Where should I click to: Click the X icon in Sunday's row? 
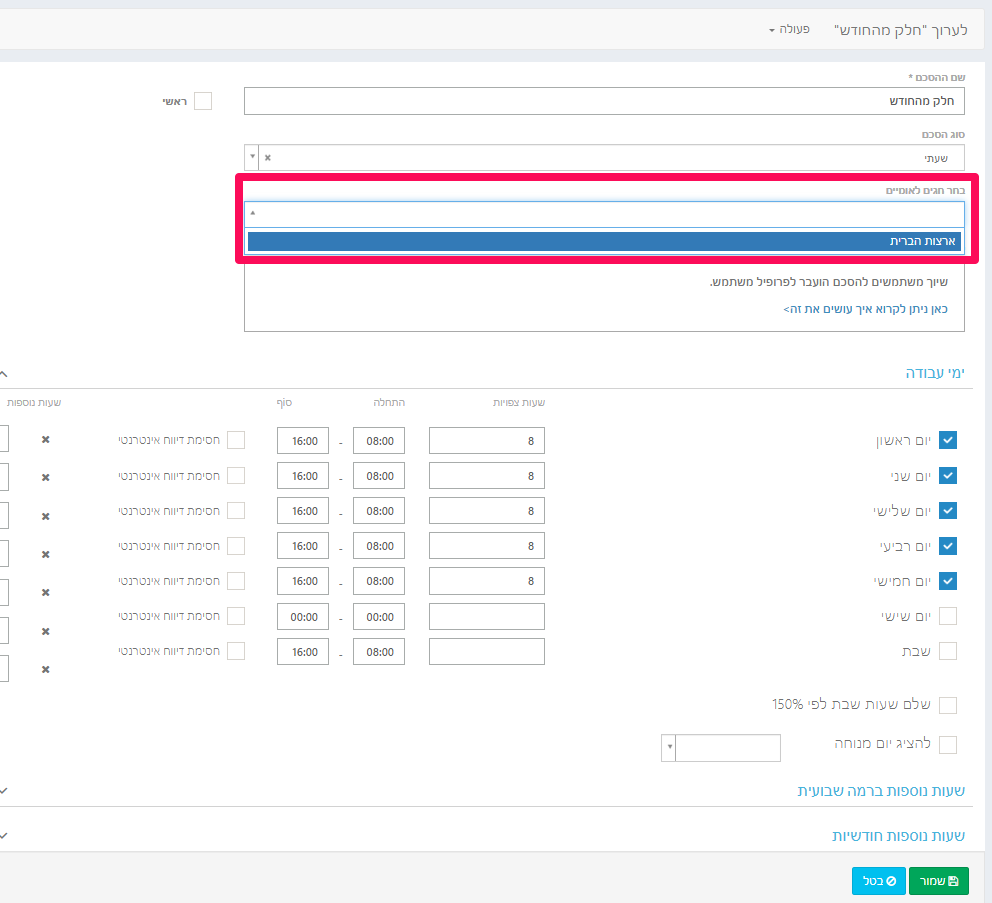coord(45,440)
